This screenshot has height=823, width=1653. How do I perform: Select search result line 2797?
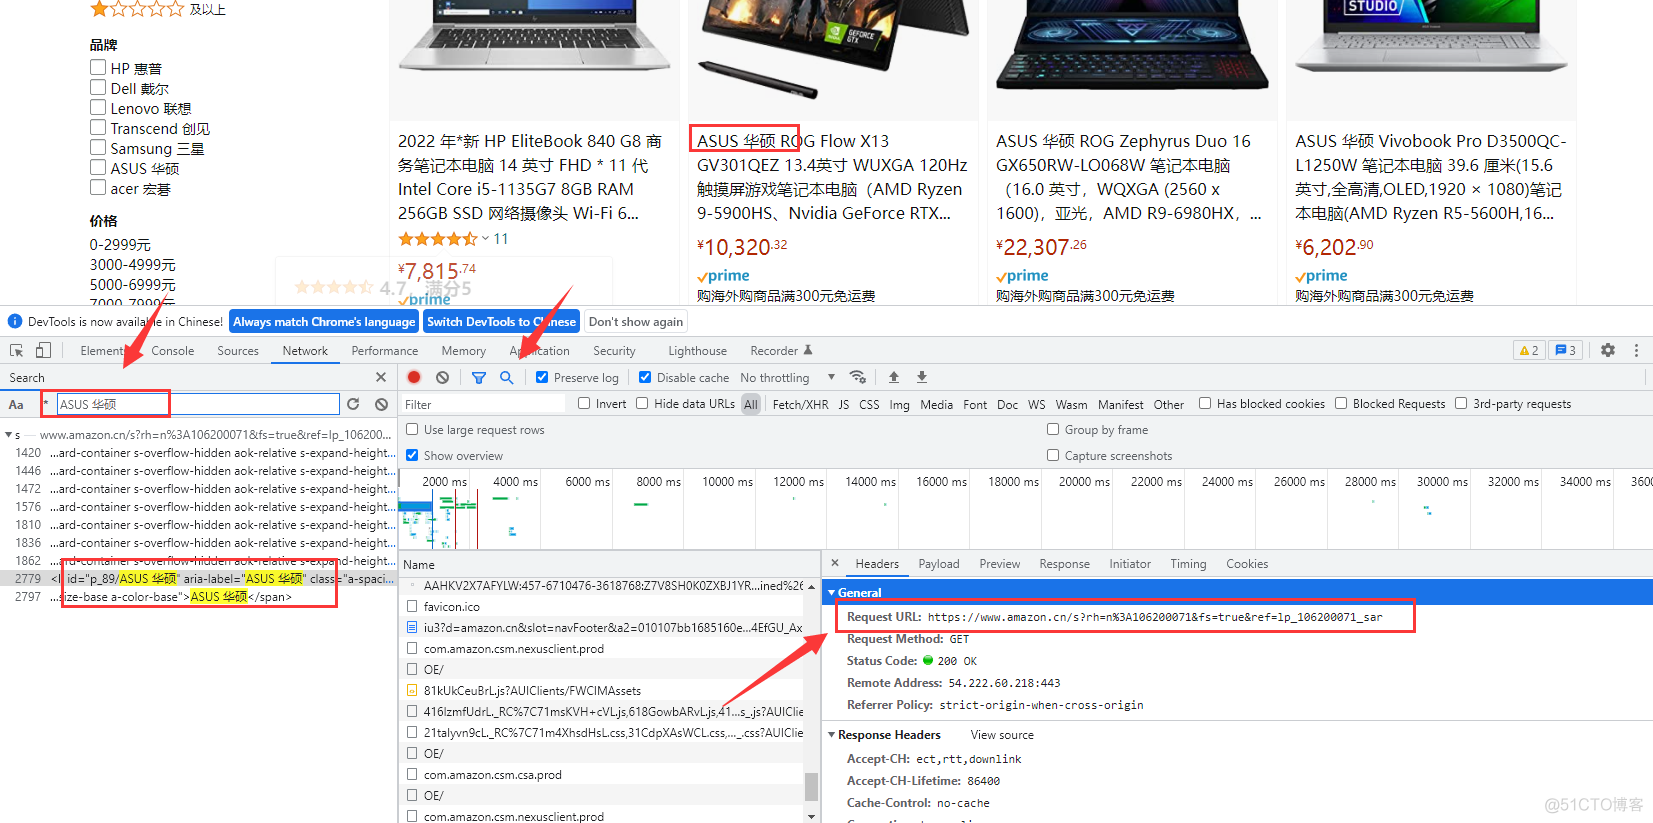[x=199, y=597]
